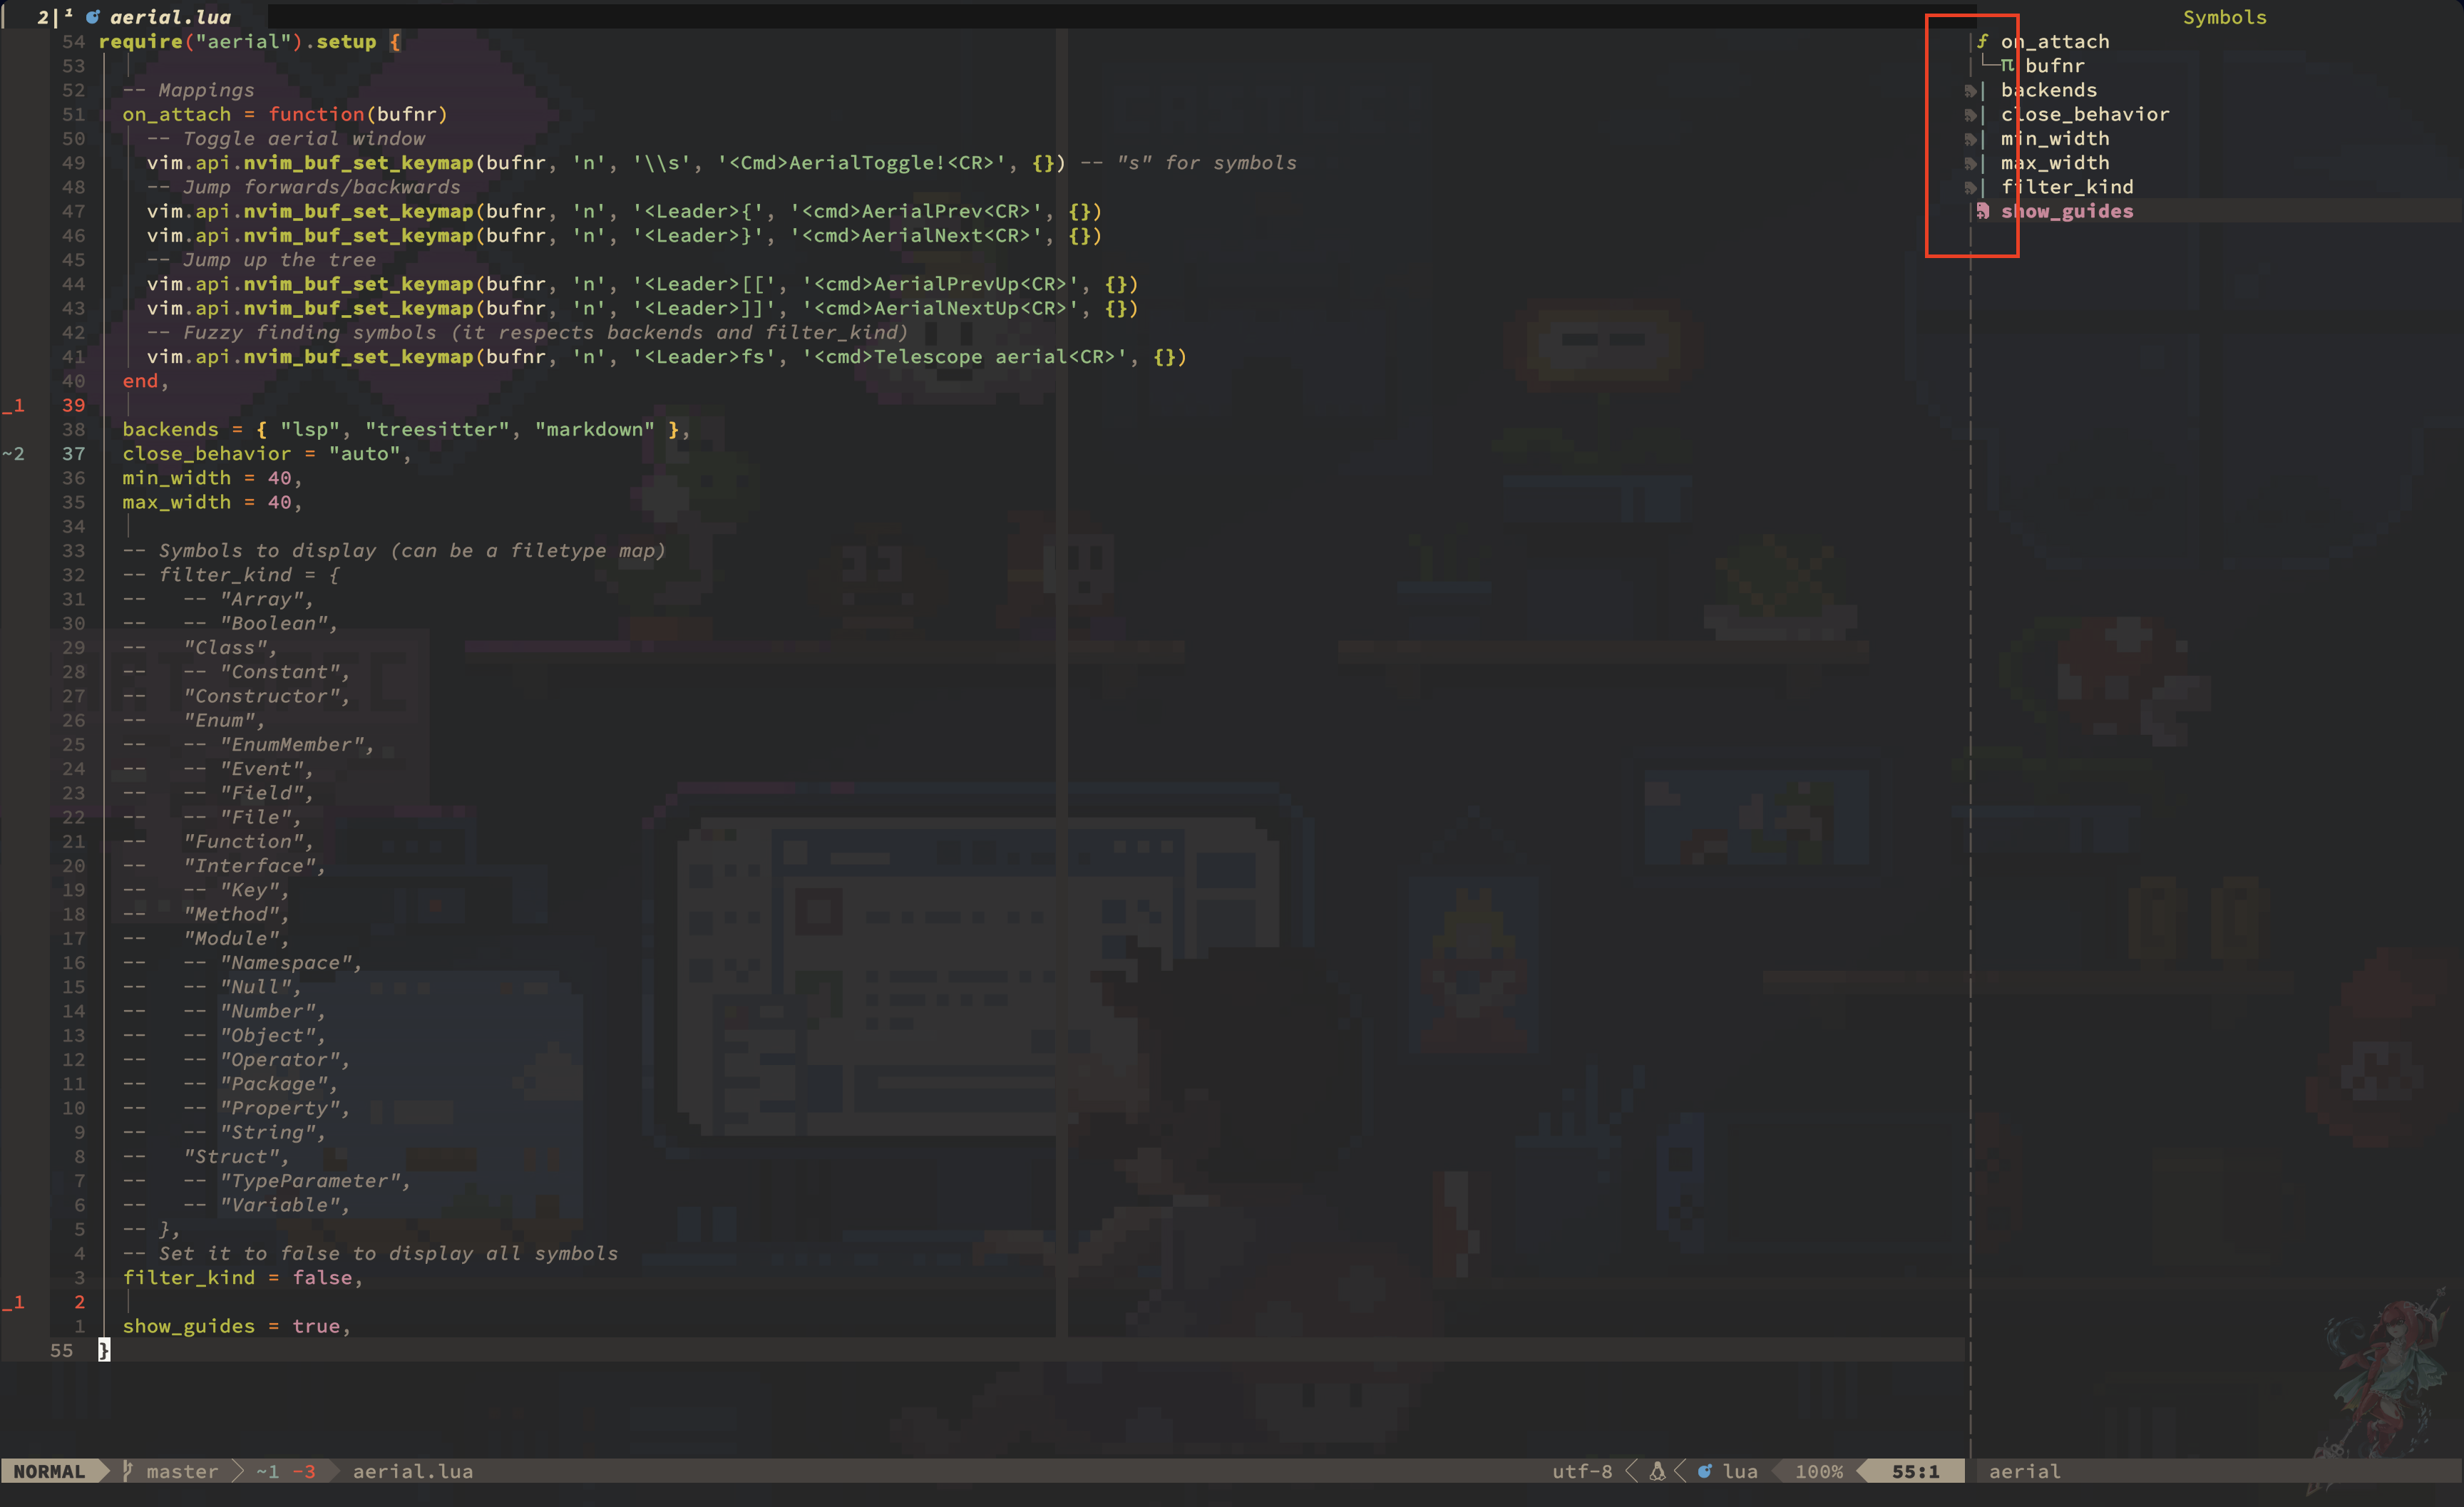Image resolution: width=2464 pixels, height=1507 pixels.
Task: Select min_width in the Symbols sidebar
Action: pyautogui.click(x=2054, y=138)
